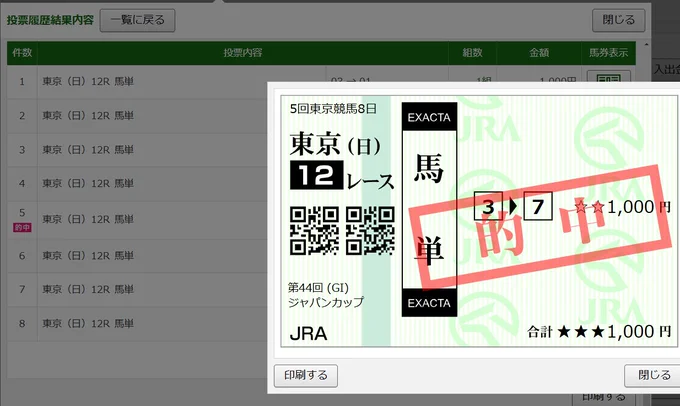Select row 5 東京（日）12R 馬単

[x=88, y=219]
